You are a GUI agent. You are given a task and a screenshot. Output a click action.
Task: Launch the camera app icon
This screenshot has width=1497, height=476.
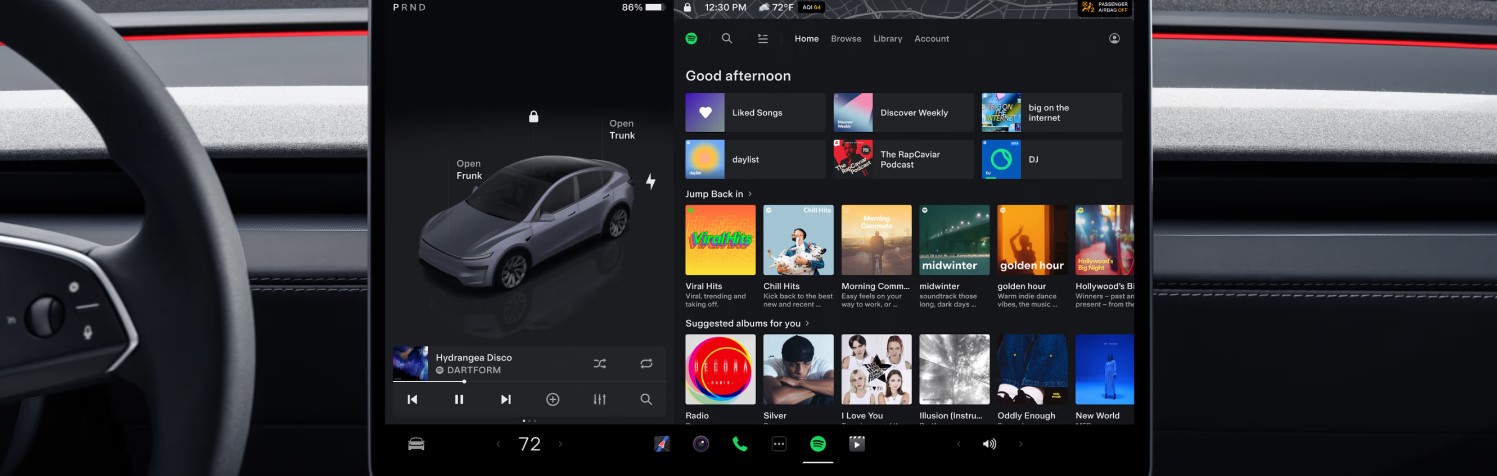(701, 444)
